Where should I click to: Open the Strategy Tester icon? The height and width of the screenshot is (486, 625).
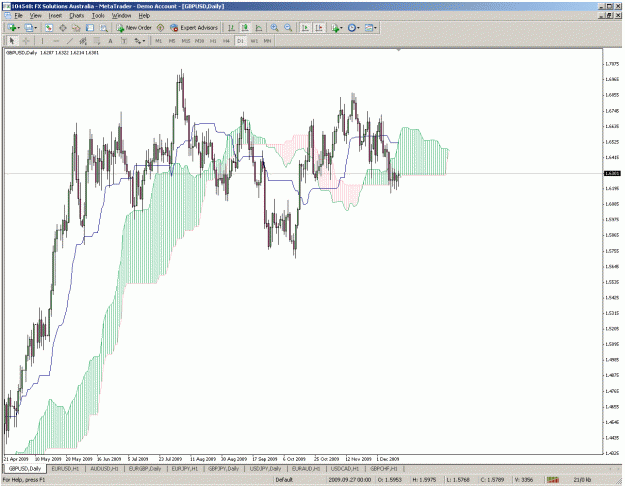[104, 28]
